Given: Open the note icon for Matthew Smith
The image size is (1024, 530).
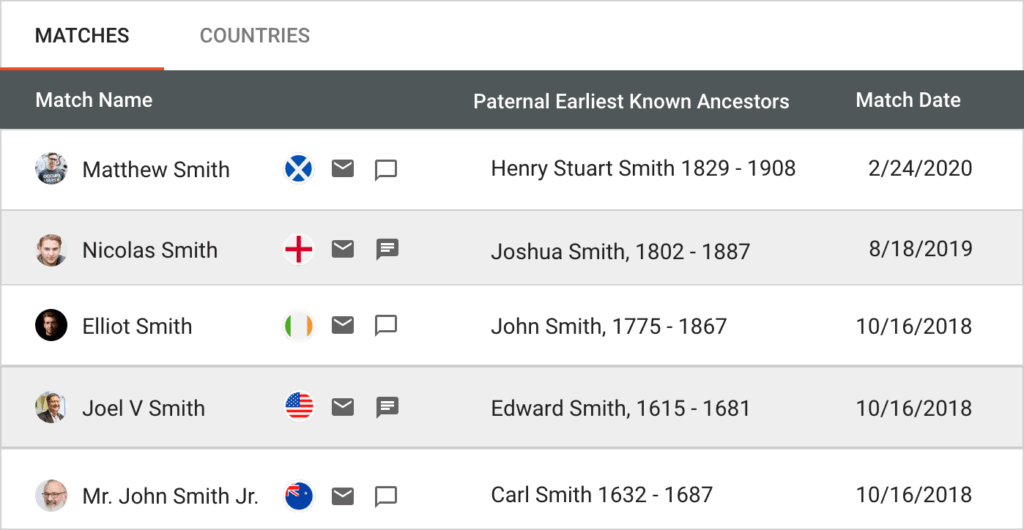Looking at the screenshot, I should pyautogui.click(x=386, y=170).
